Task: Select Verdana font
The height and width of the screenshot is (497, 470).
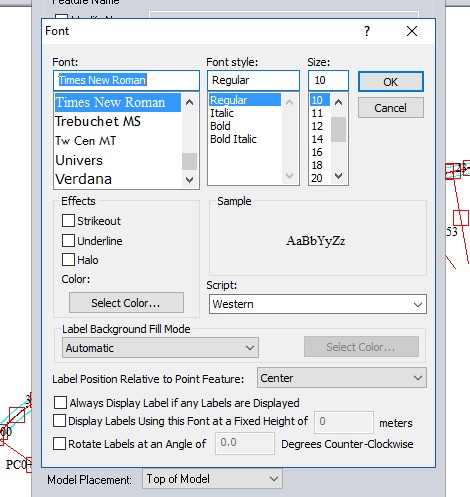Action: (118, 179)
